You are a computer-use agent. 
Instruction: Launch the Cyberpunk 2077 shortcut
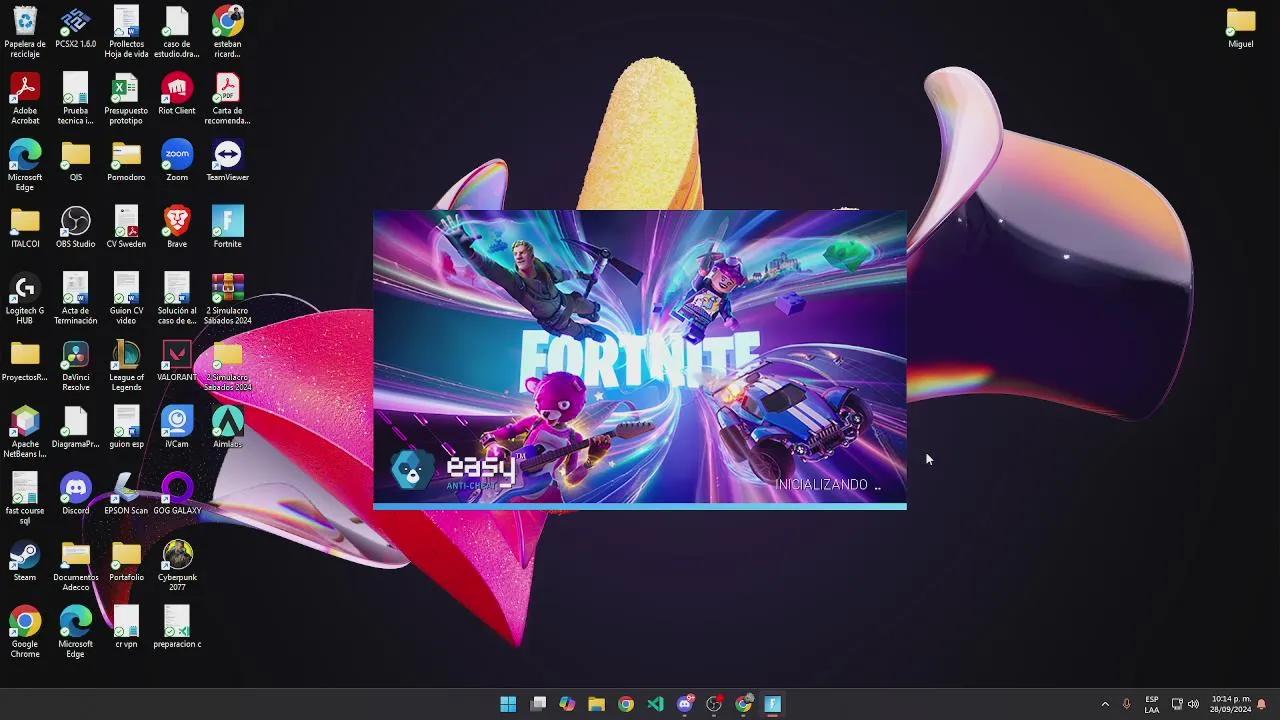177,566
